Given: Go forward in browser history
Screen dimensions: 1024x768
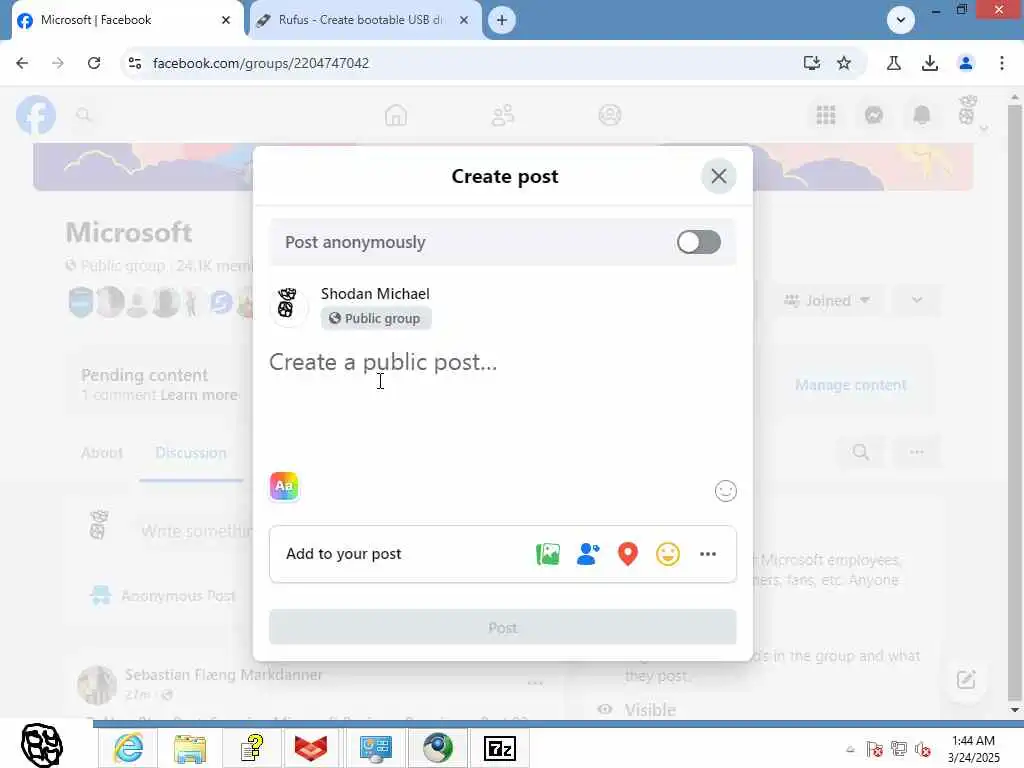Looking at the screenshot, I should [x=58, y=63].
